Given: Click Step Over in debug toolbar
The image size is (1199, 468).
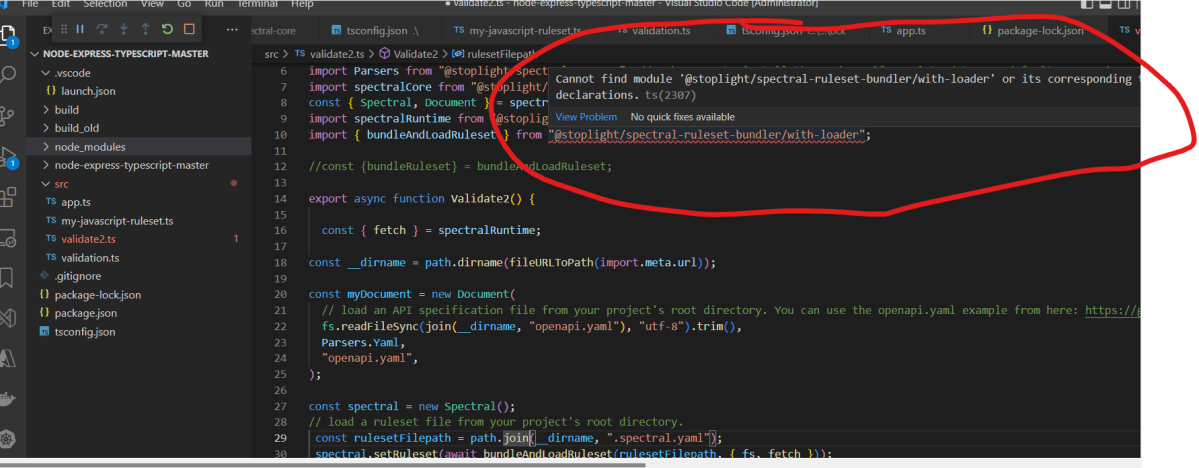Looking at the screenshot, I should pyautogui.click(x=102, y=29).
